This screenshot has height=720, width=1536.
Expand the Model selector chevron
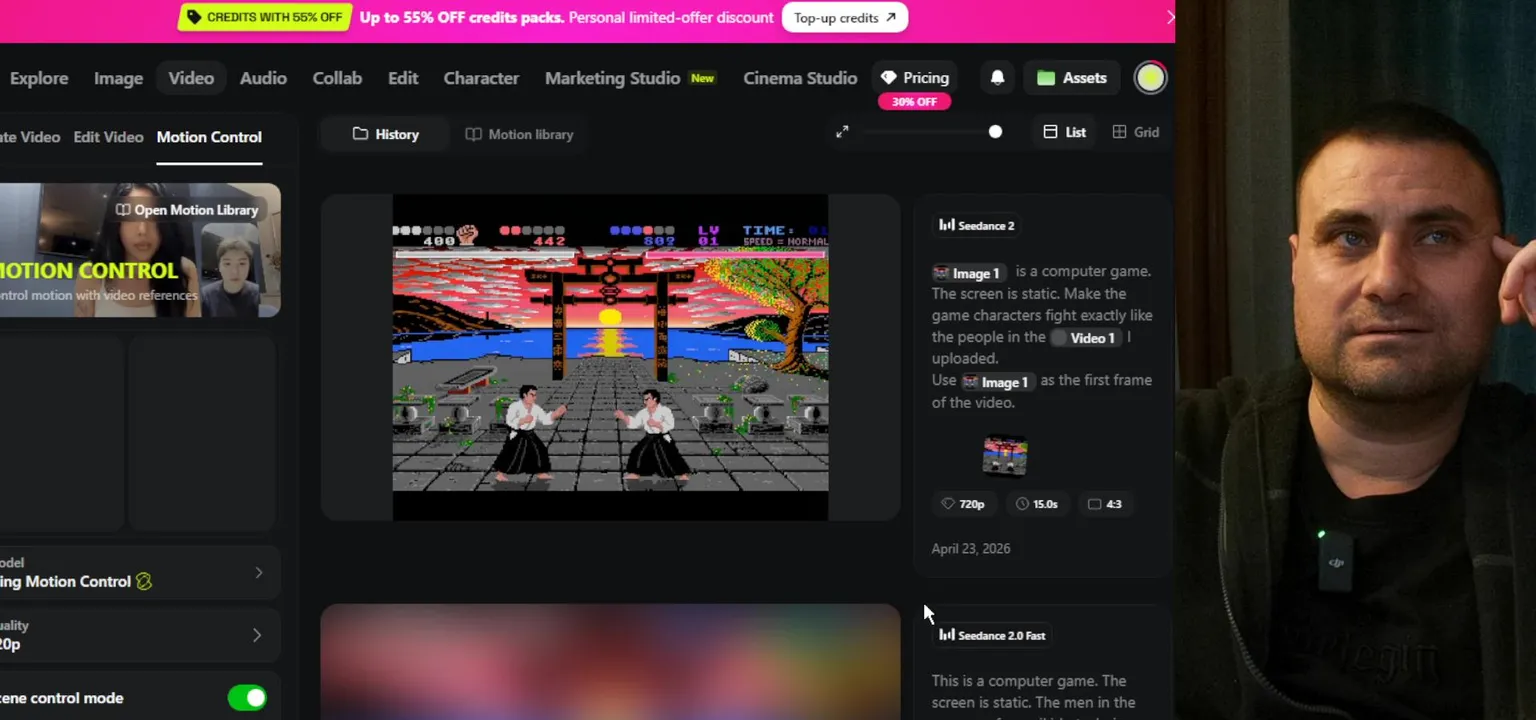click(x=258, y=573)
